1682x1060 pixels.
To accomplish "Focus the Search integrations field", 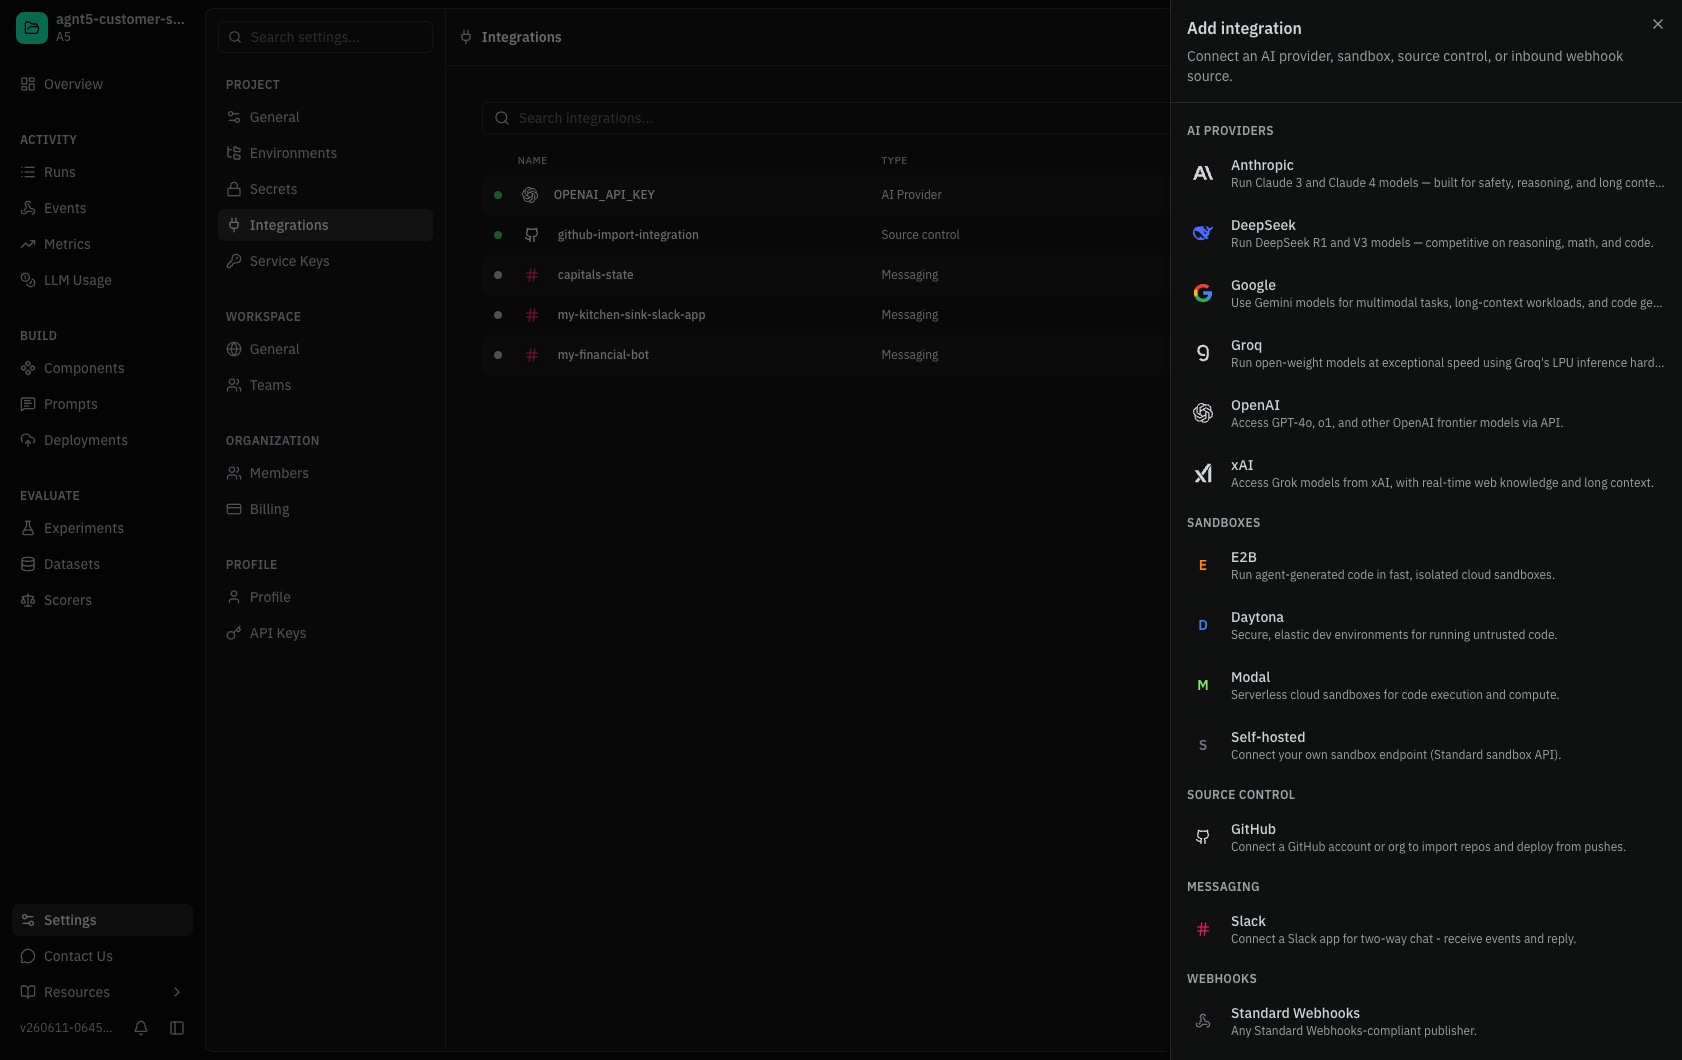I will point(826,118).
